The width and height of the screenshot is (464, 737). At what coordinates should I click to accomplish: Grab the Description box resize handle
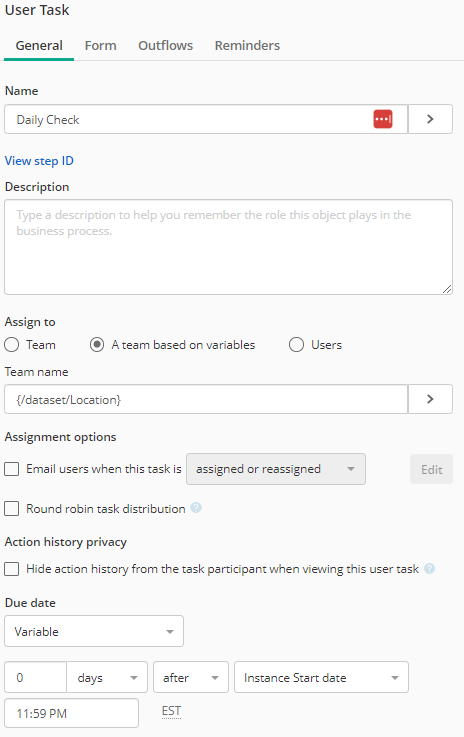click(447, 289)
